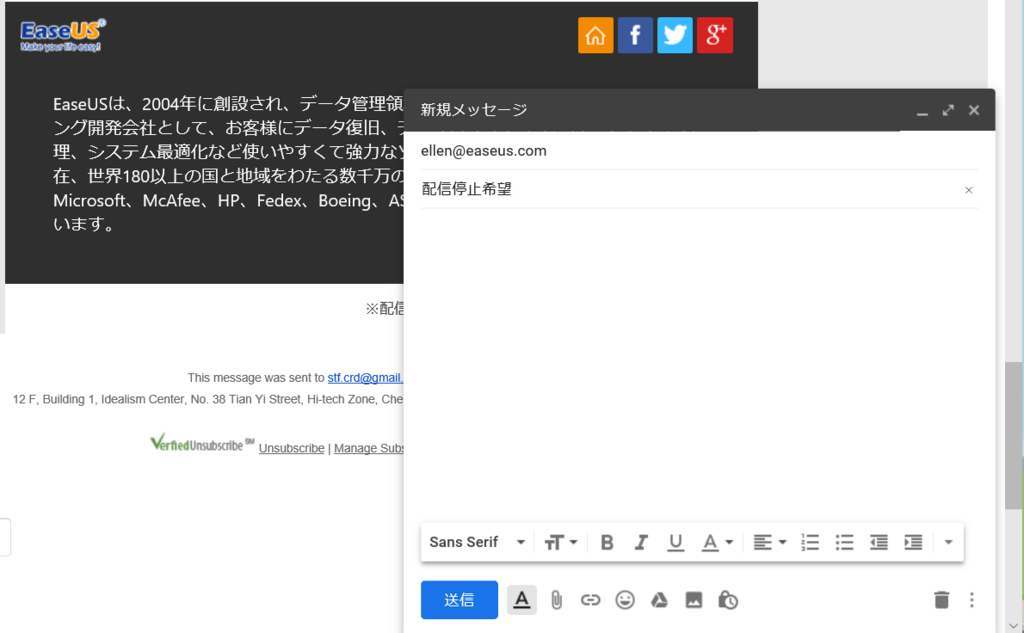Insert a numbered list
Screen dimensions: 1024x633
coord(810,542)
